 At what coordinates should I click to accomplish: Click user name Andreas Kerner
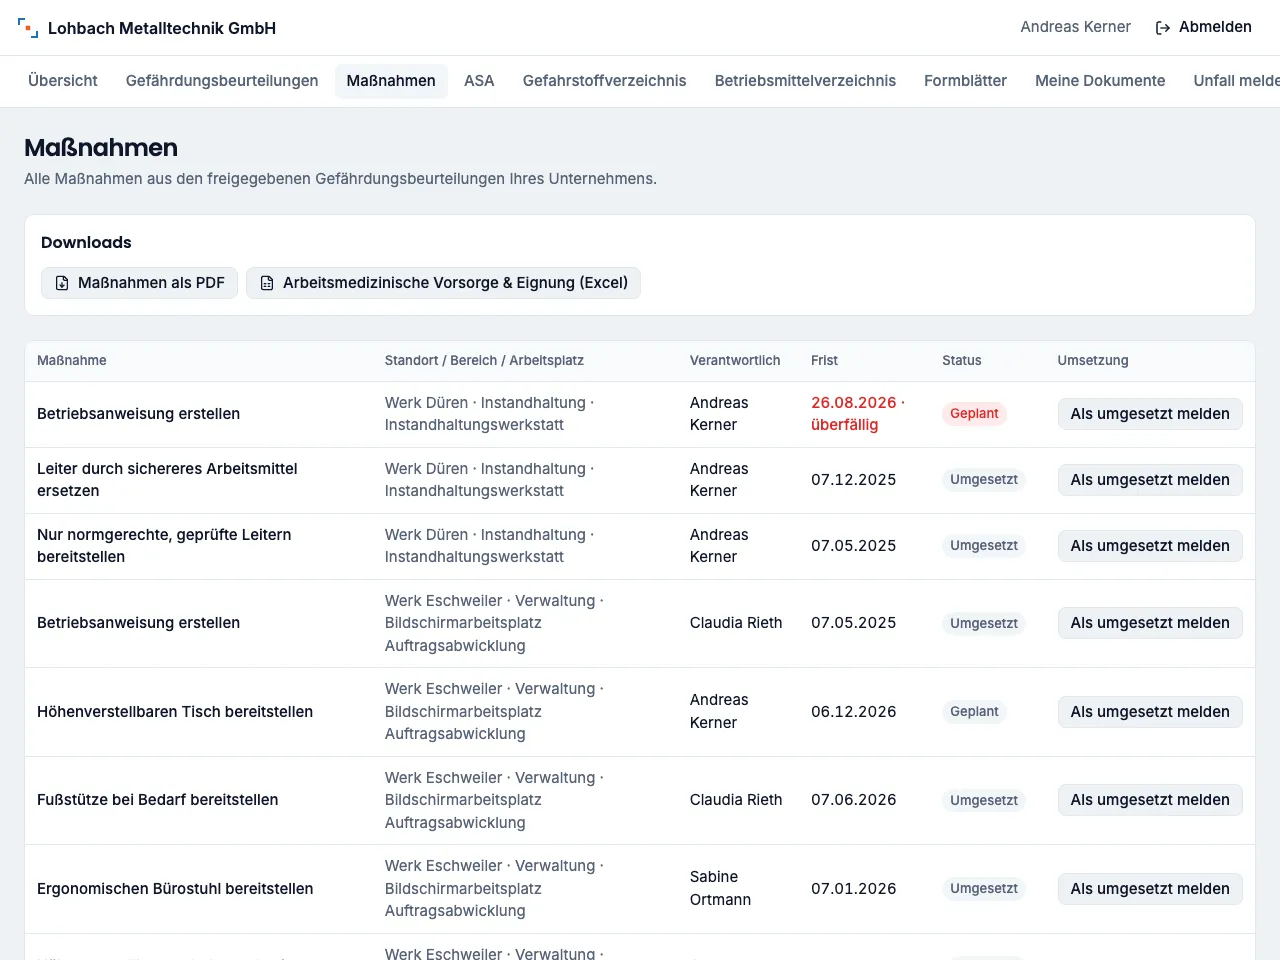[1075, 27]
